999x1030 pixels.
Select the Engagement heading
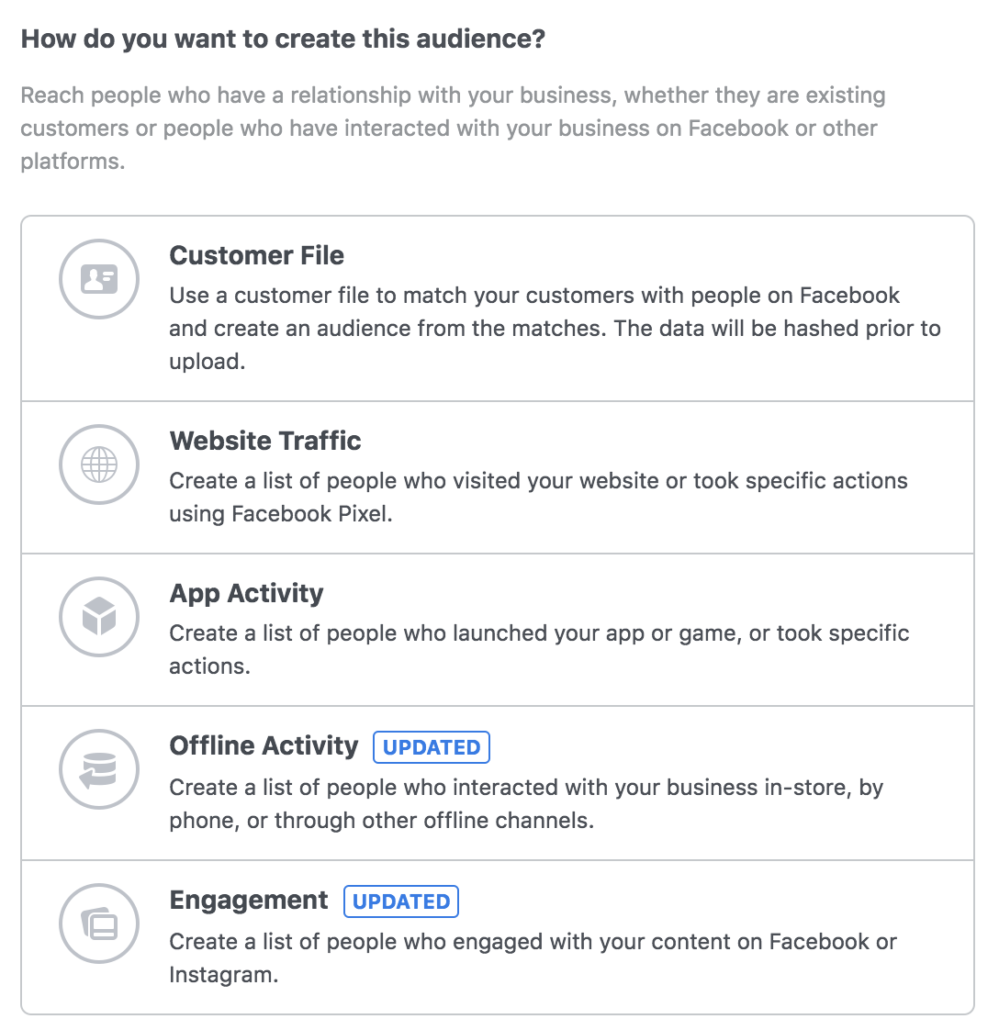coord(249,901)
